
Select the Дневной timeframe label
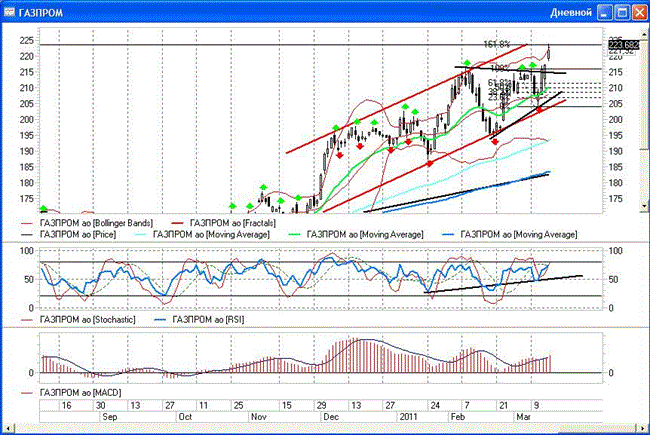point(572,12)
